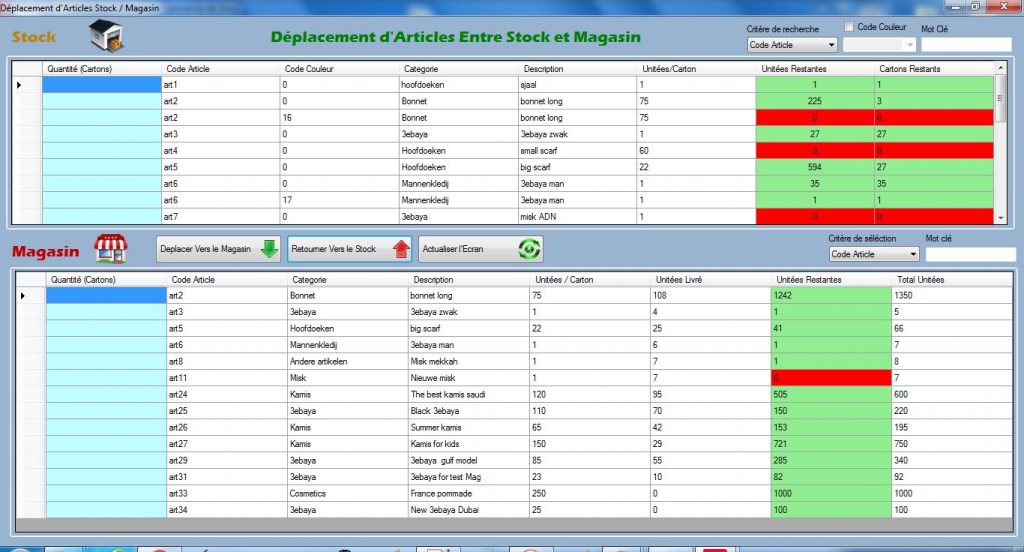Viewport: 1024px width, 552px height.
Task: Click the Stock warehouse icon
Action: 106,36
